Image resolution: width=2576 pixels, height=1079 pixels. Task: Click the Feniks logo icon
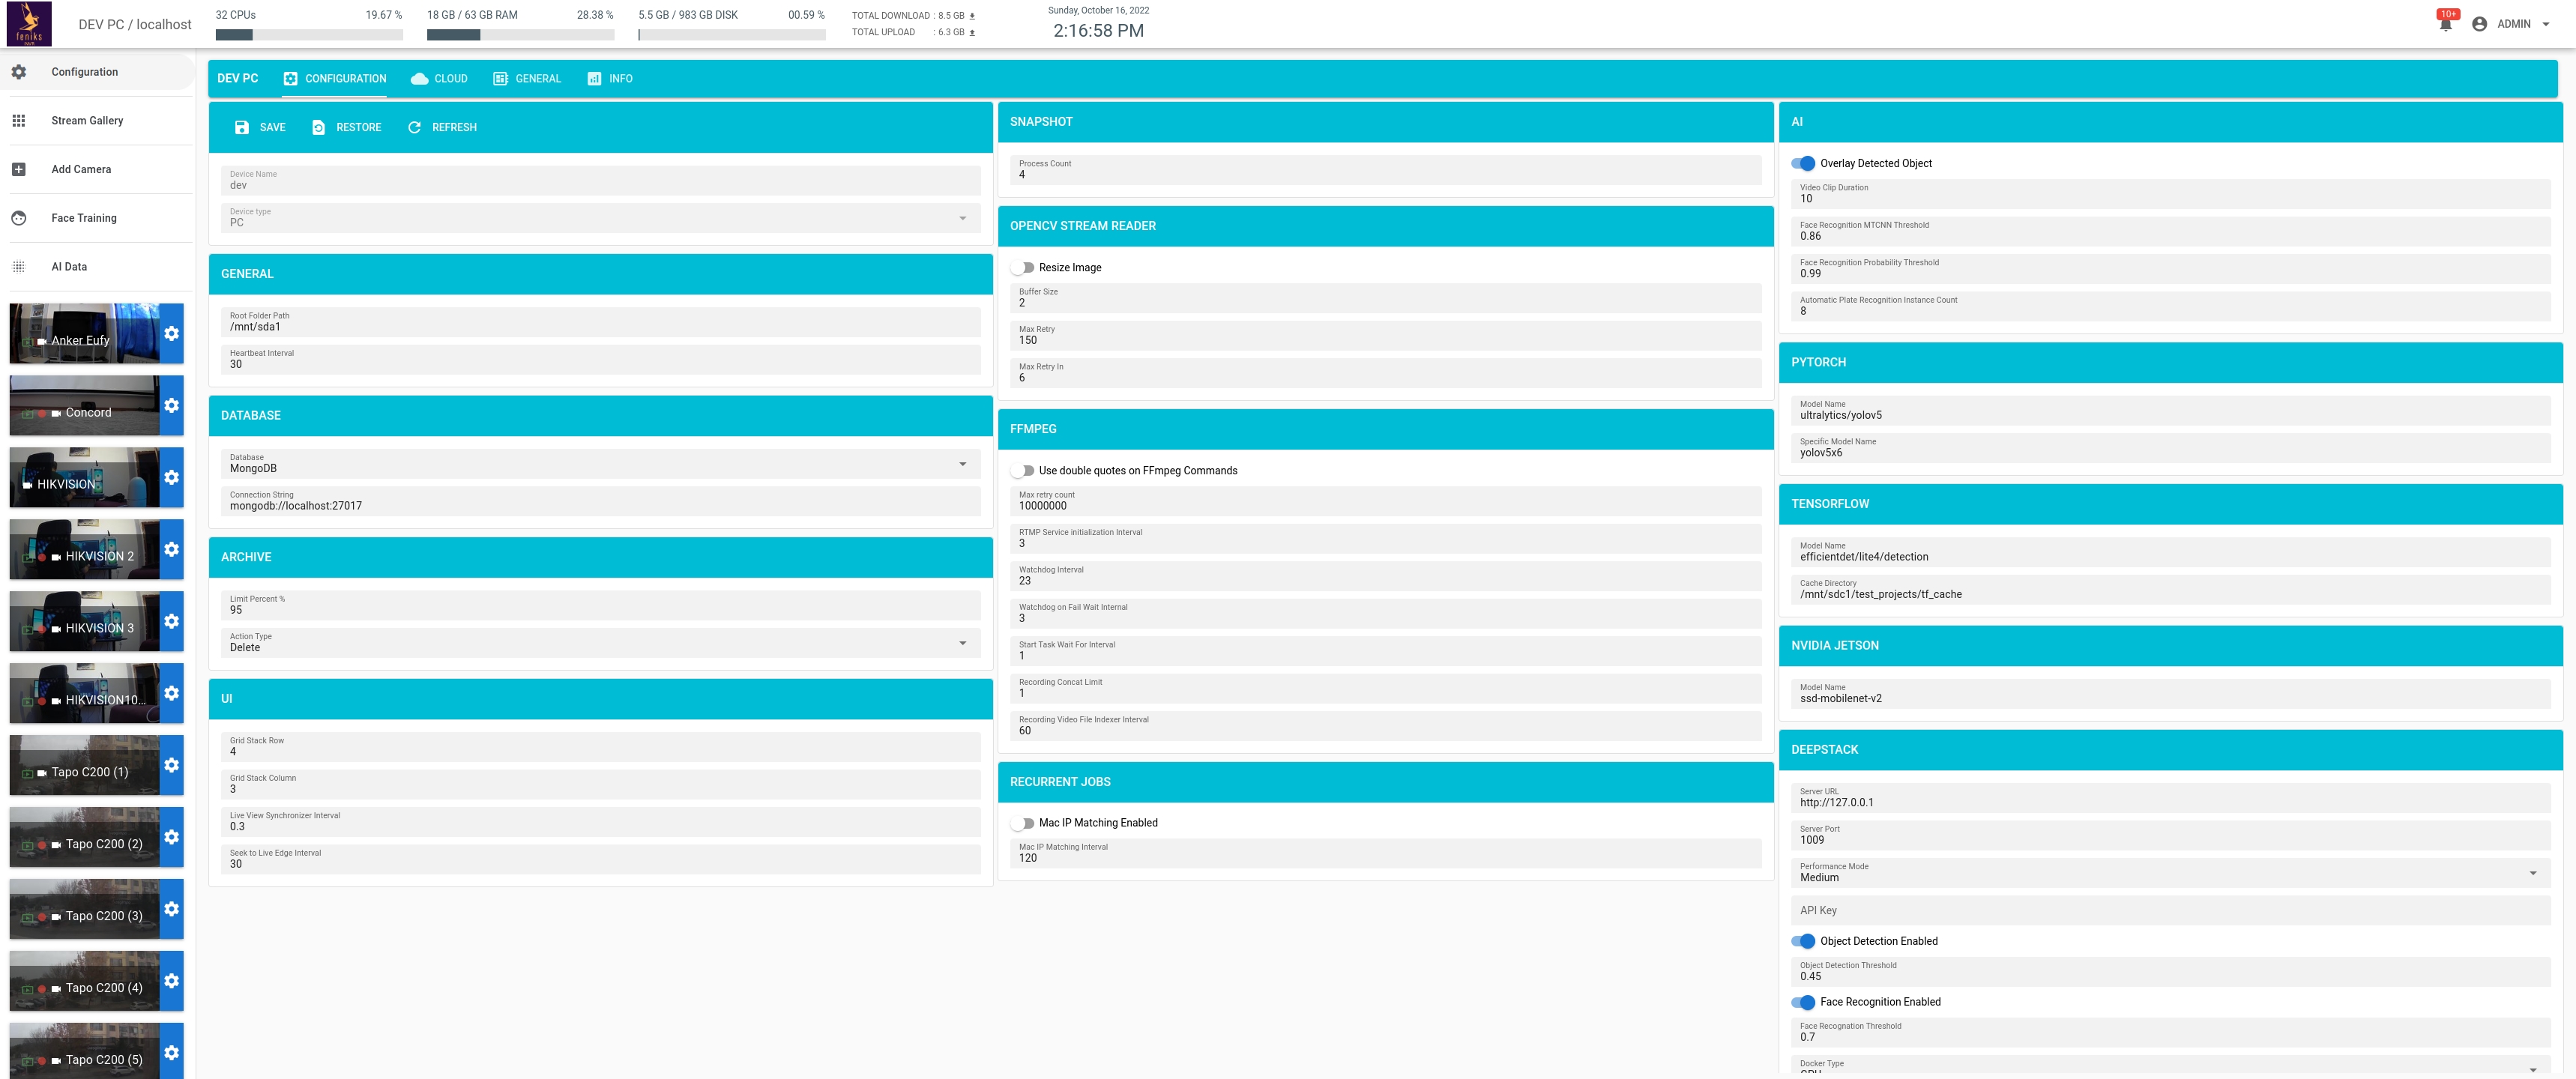29,24
